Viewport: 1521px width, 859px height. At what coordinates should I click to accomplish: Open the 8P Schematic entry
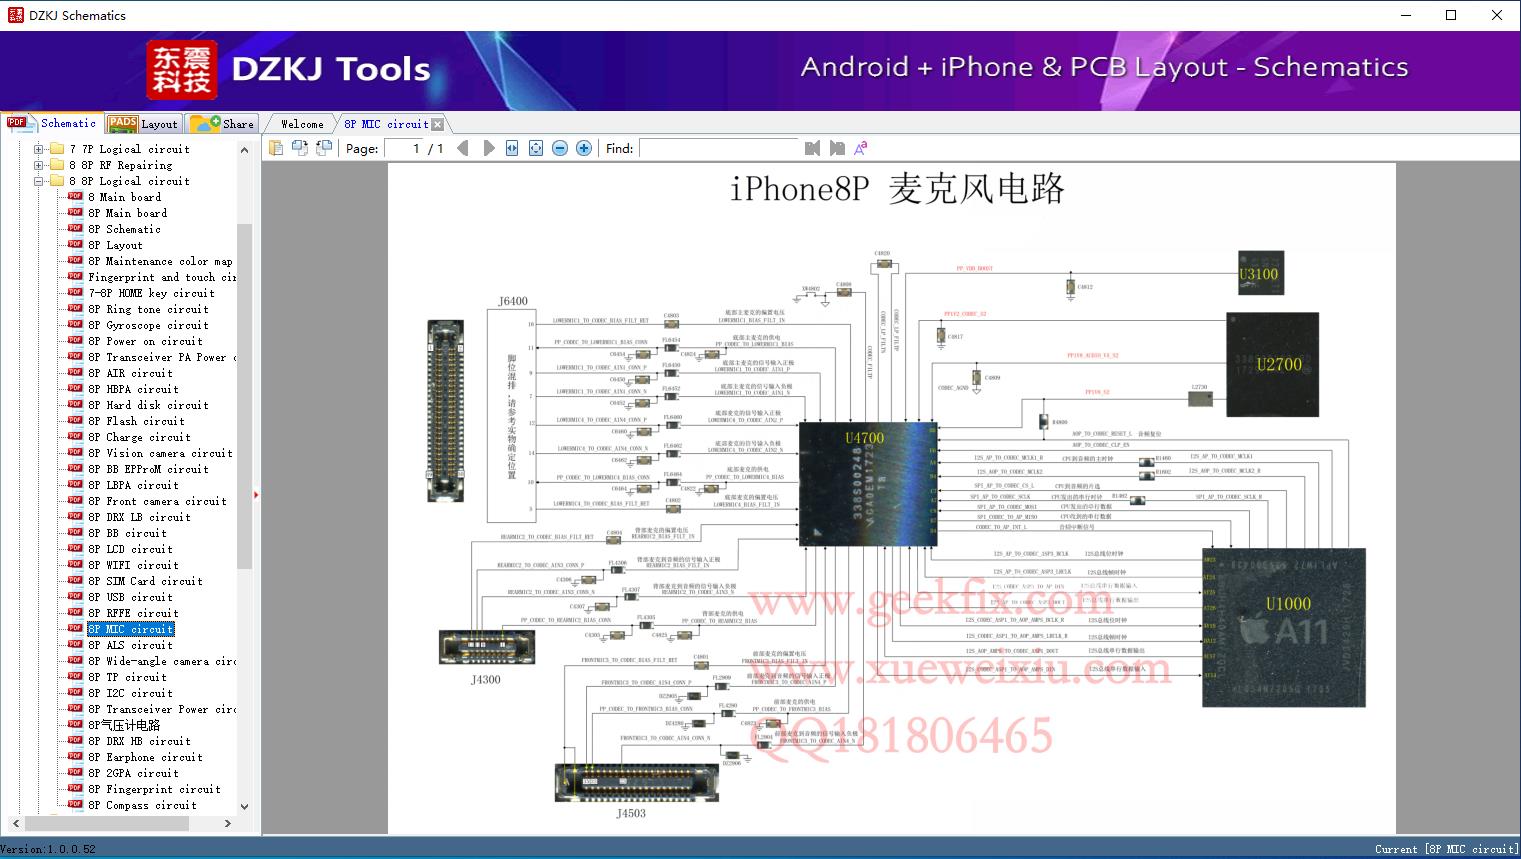124,229
